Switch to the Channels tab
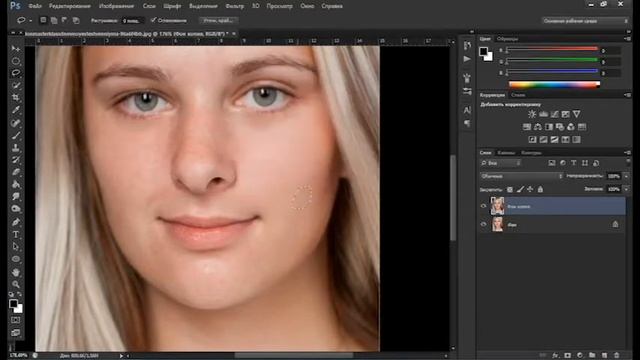This screenshot has height=360, width=640. point(506,153)
